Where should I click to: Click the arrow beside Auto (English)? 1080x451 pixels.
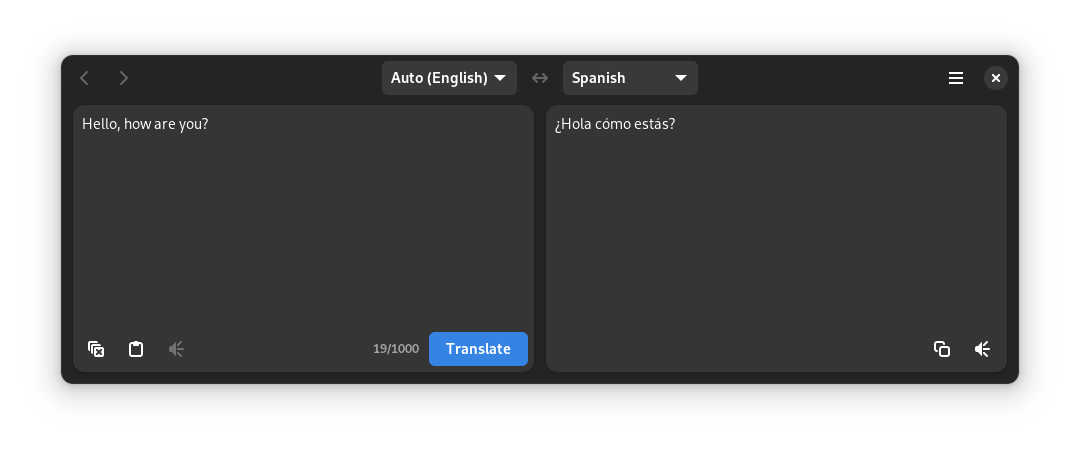point(500,78)
